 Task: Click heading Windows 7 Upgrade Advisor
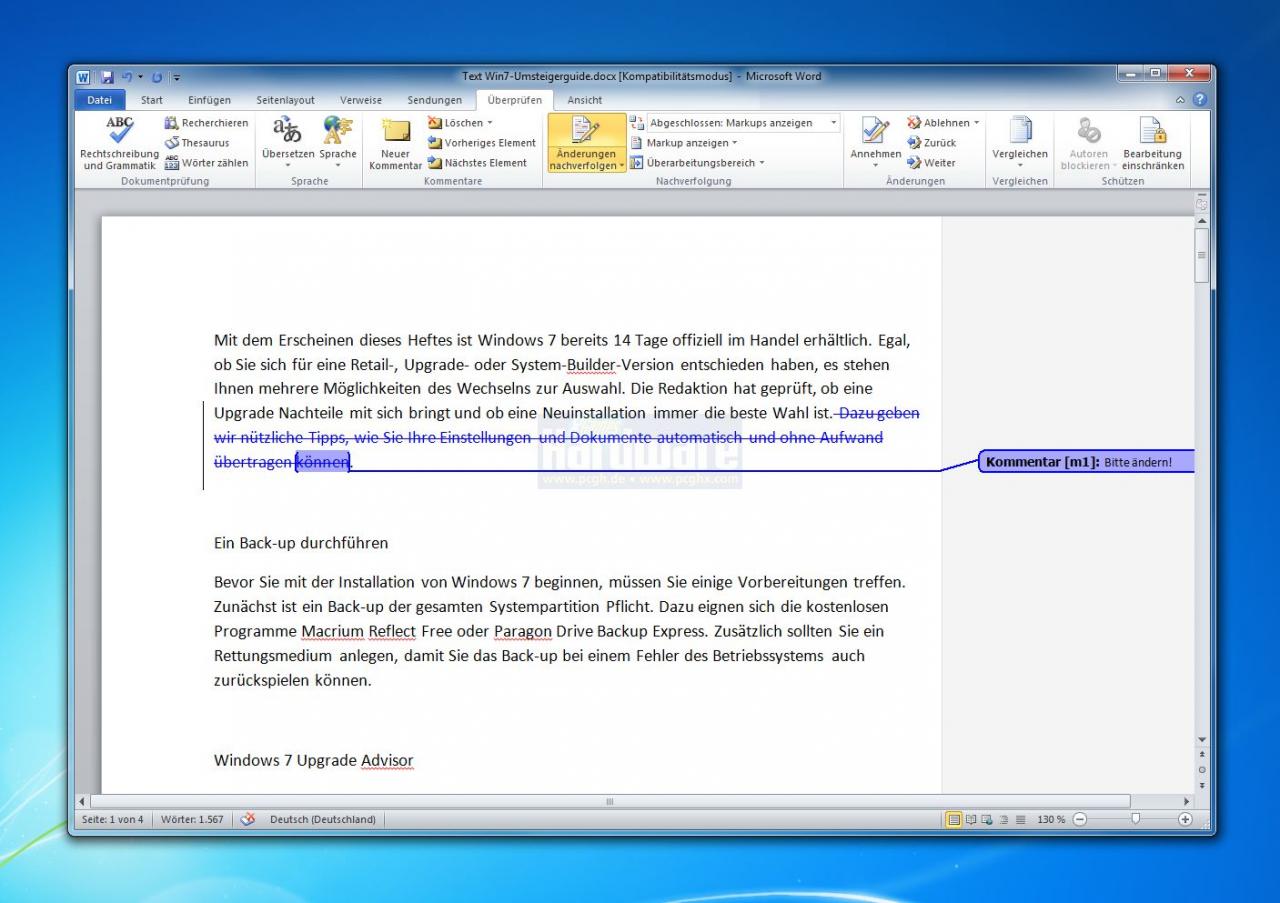(x=314, y=760)
